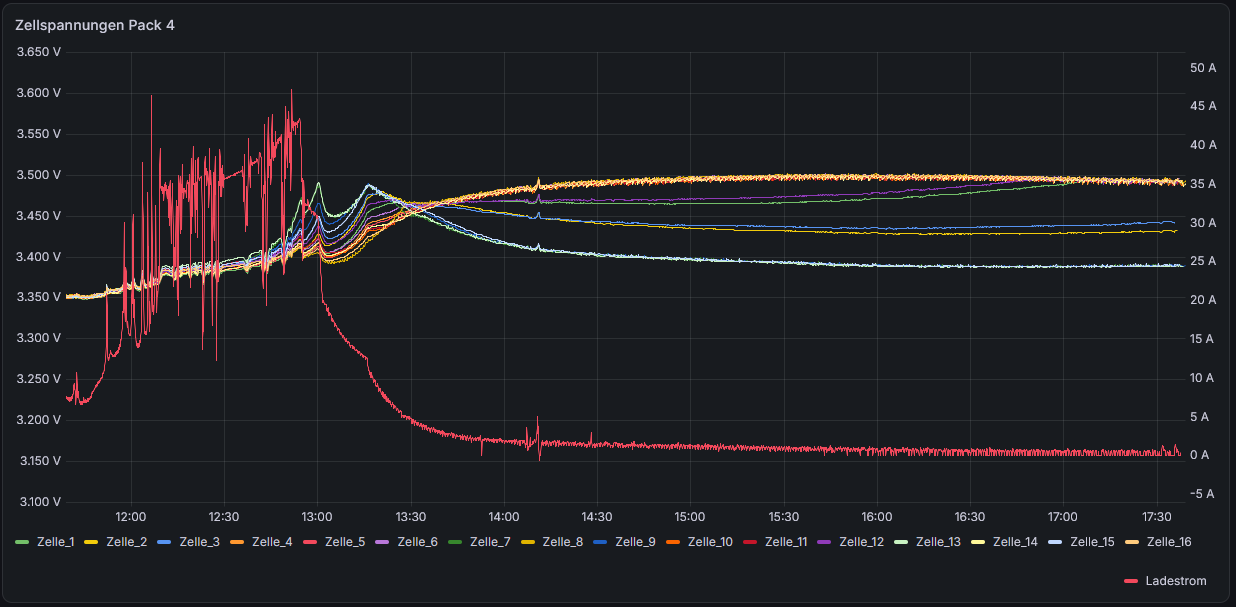Image resolution: width=1236 pixels, height=607 pixels.
Task: Toggle Zelle_2 series visibility
Action: pos(126,542)
